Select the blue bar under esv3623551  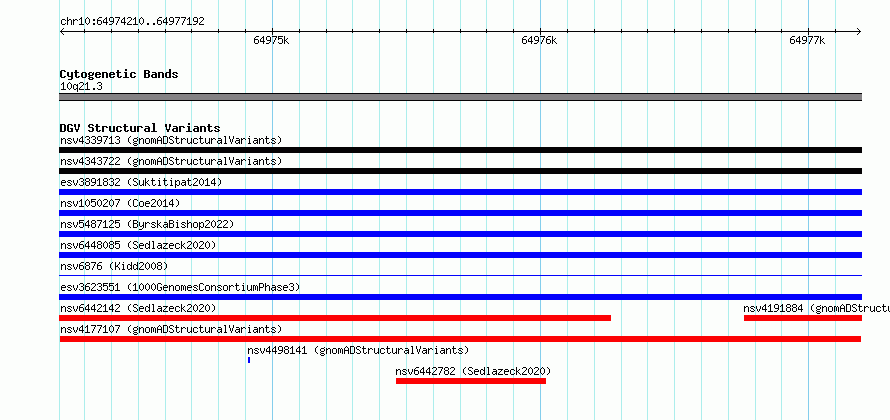[x=460, y=297]
